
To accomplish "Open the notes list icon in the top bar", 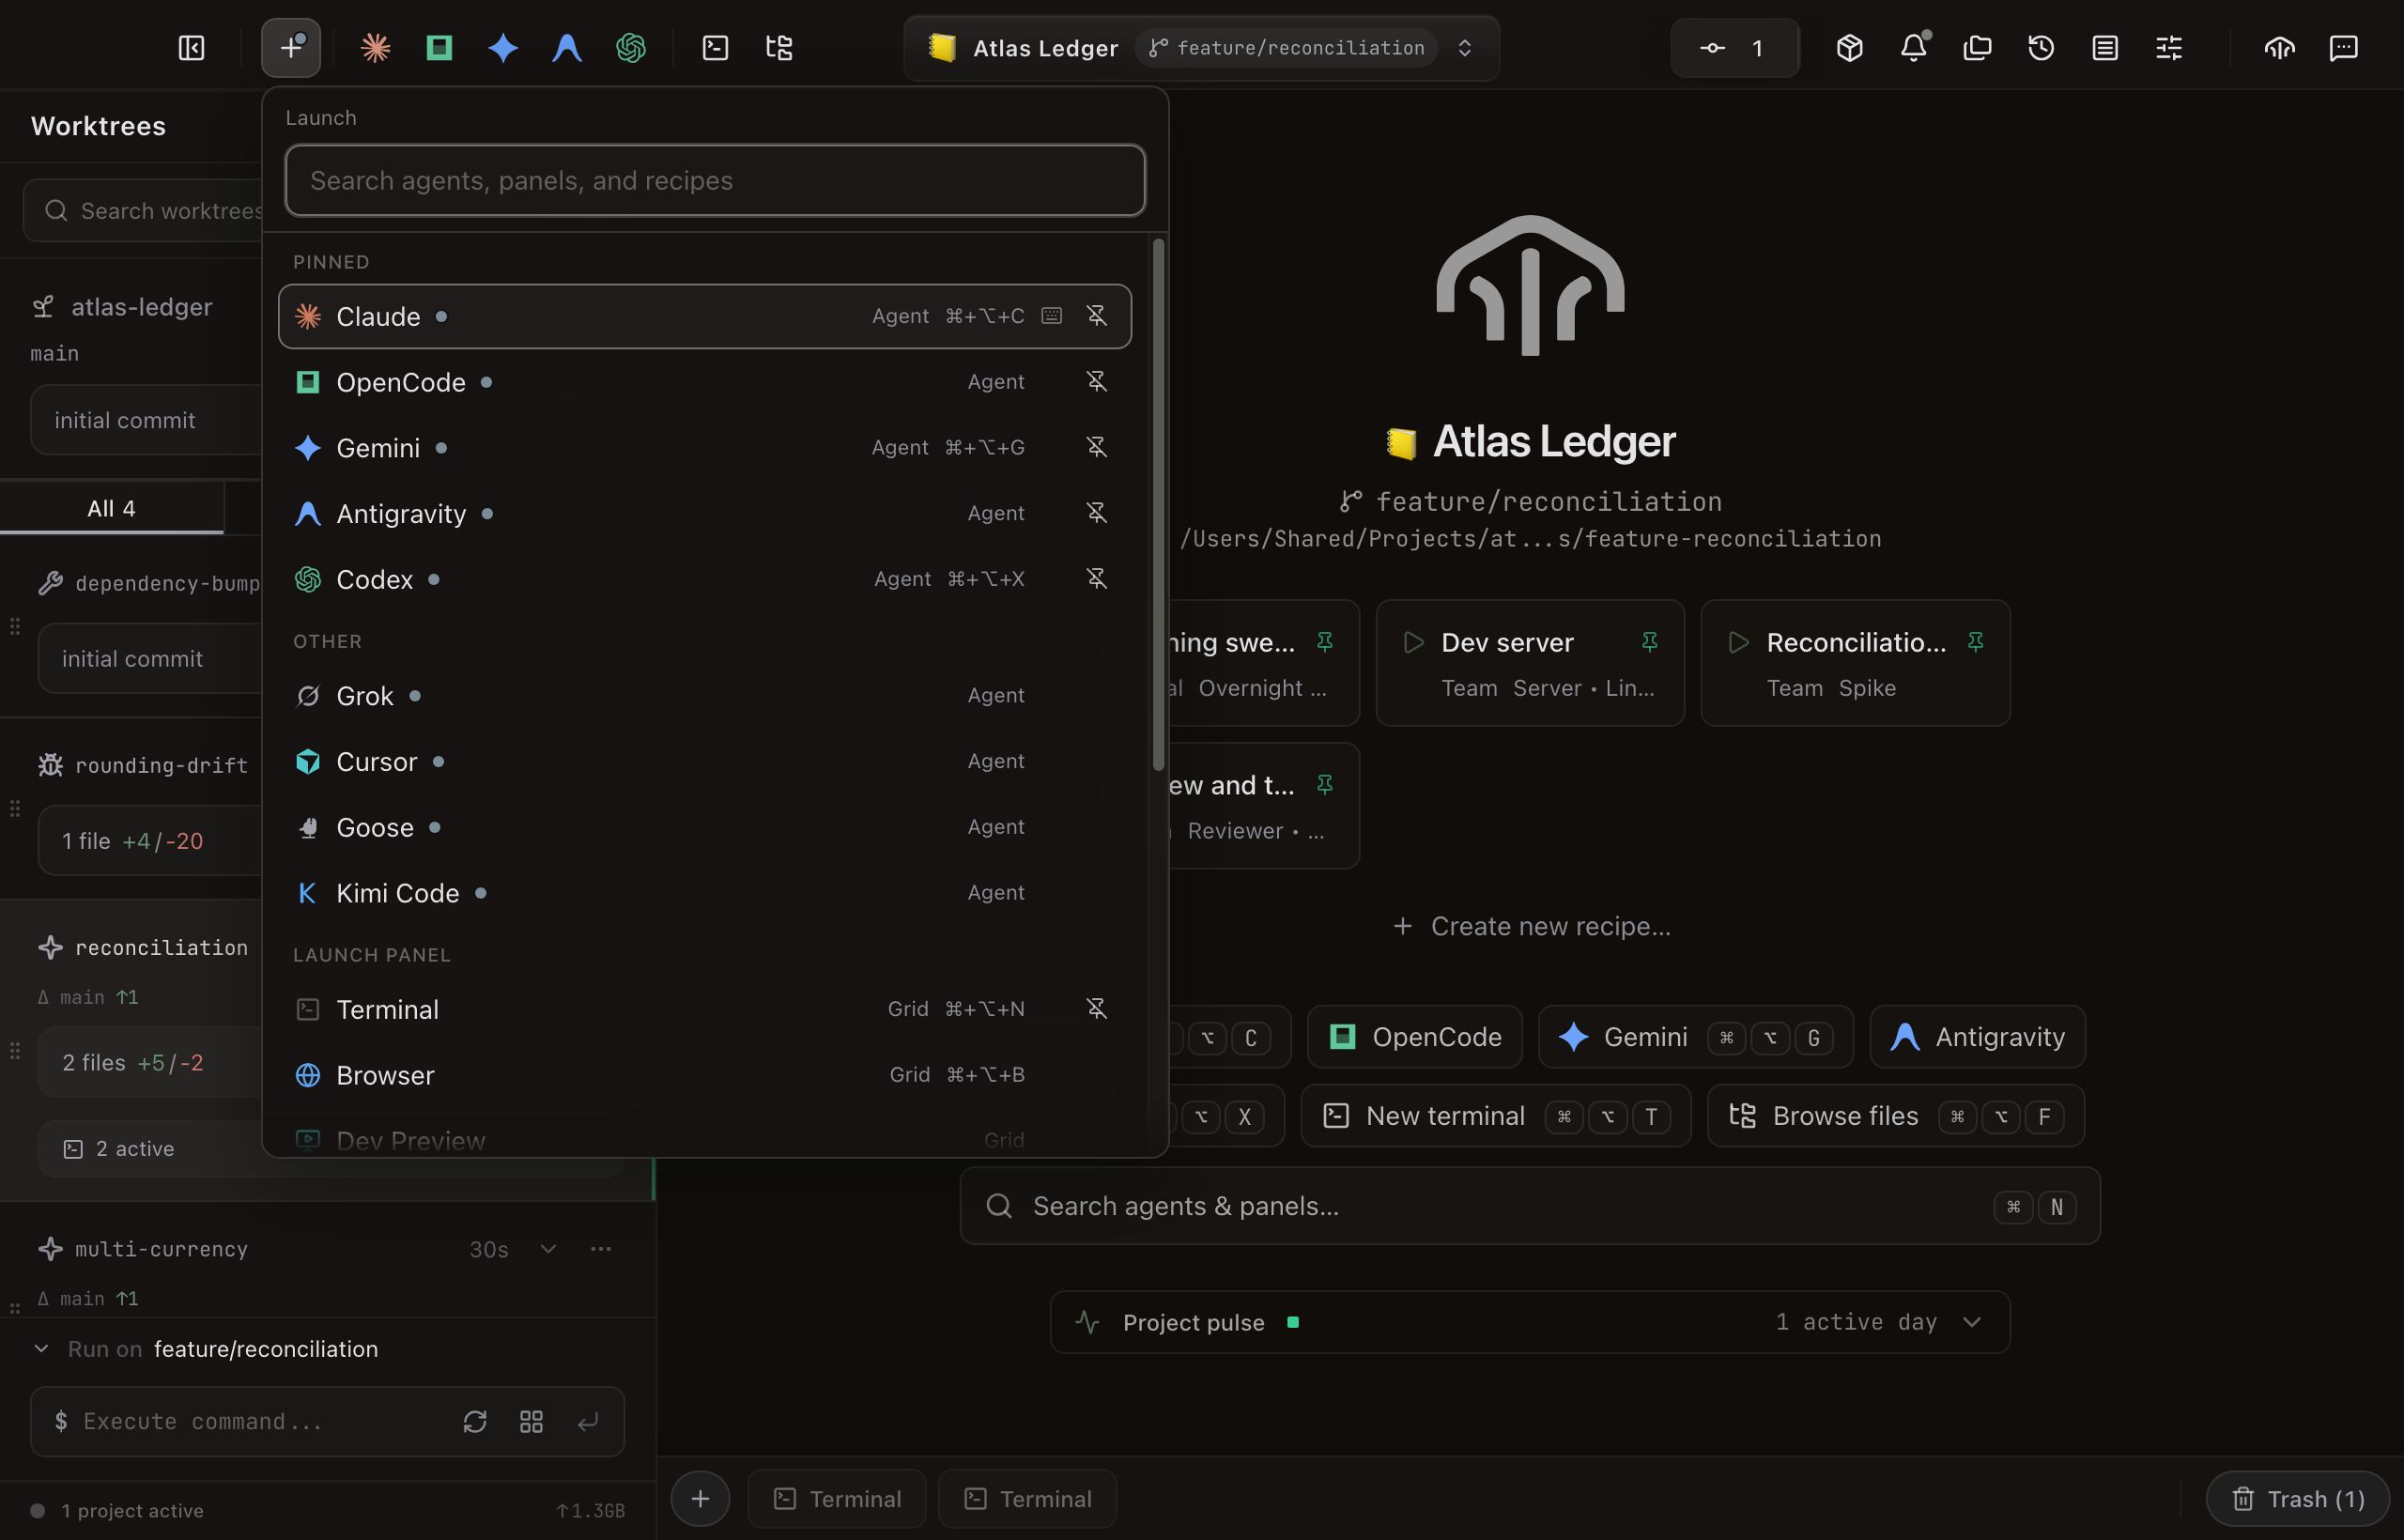I will point(2105,48).
